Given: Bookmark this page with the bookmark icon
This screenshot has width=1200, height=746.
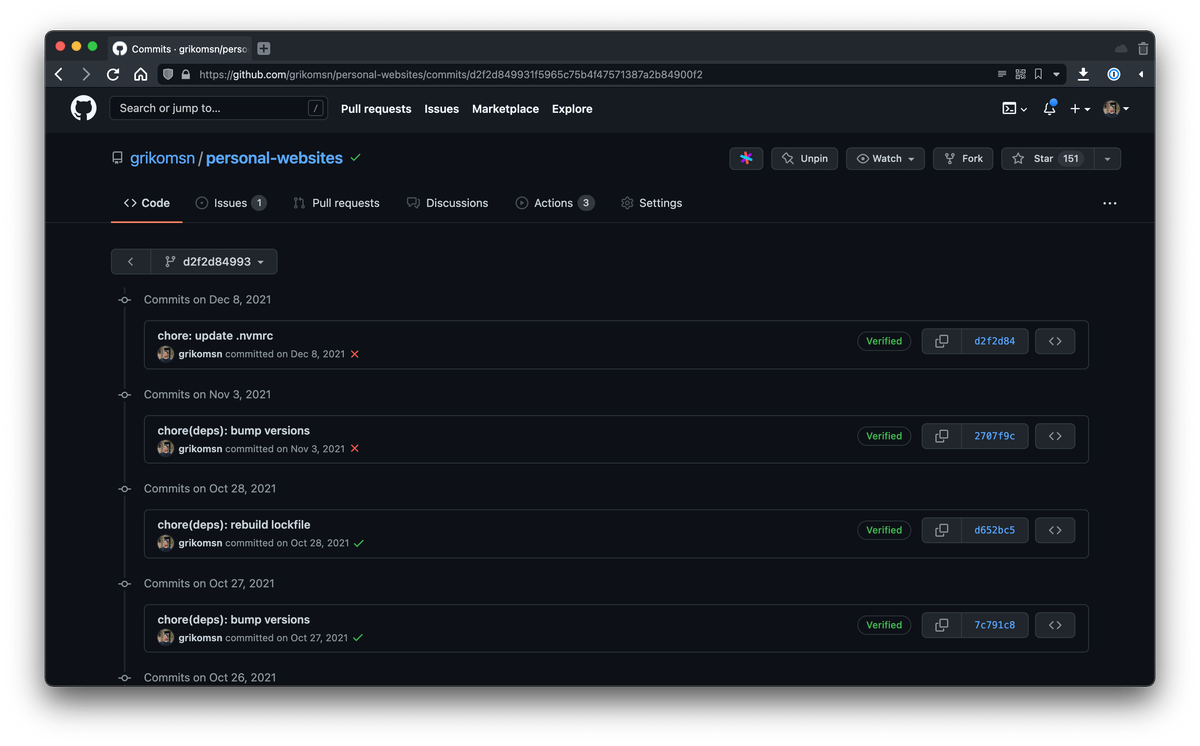Looking at the screenshot, I should (1038, 74).
